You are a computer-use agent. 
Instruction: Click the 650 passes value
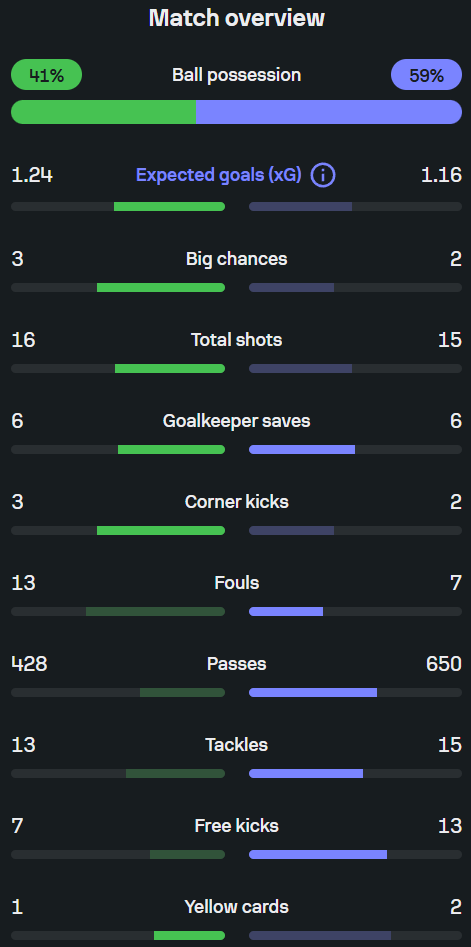click(444, 664)
